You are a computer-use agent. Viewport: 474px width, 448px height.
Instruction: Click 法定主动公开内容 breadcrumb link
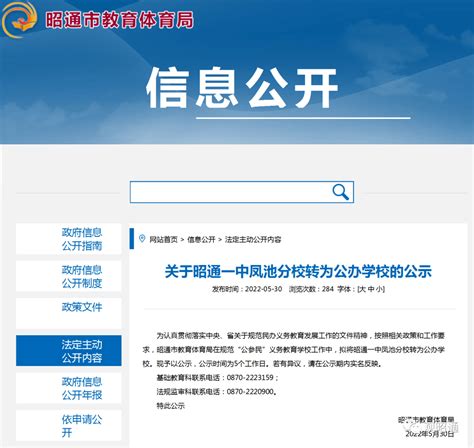[x=253, y=239]
